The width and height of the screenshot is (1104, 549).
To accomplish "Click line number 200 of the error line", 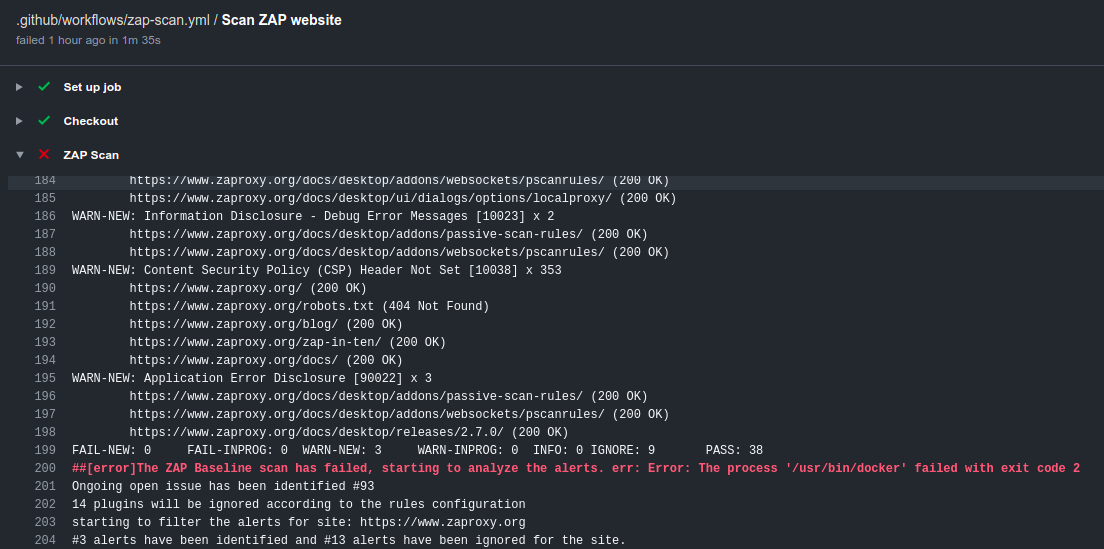I will pyautogui.click(x=45, y=468).
